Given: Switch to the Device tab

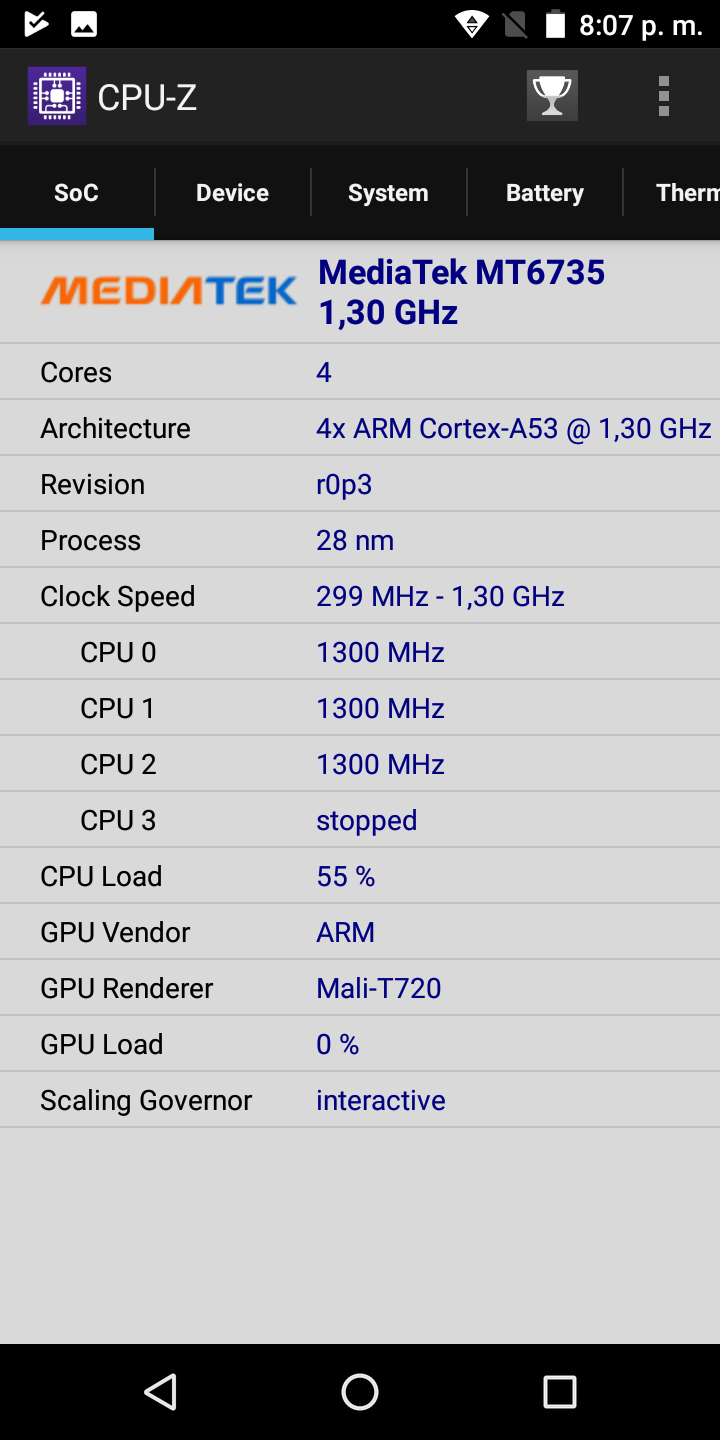Looking at the screenshot, I should [232, 193].
